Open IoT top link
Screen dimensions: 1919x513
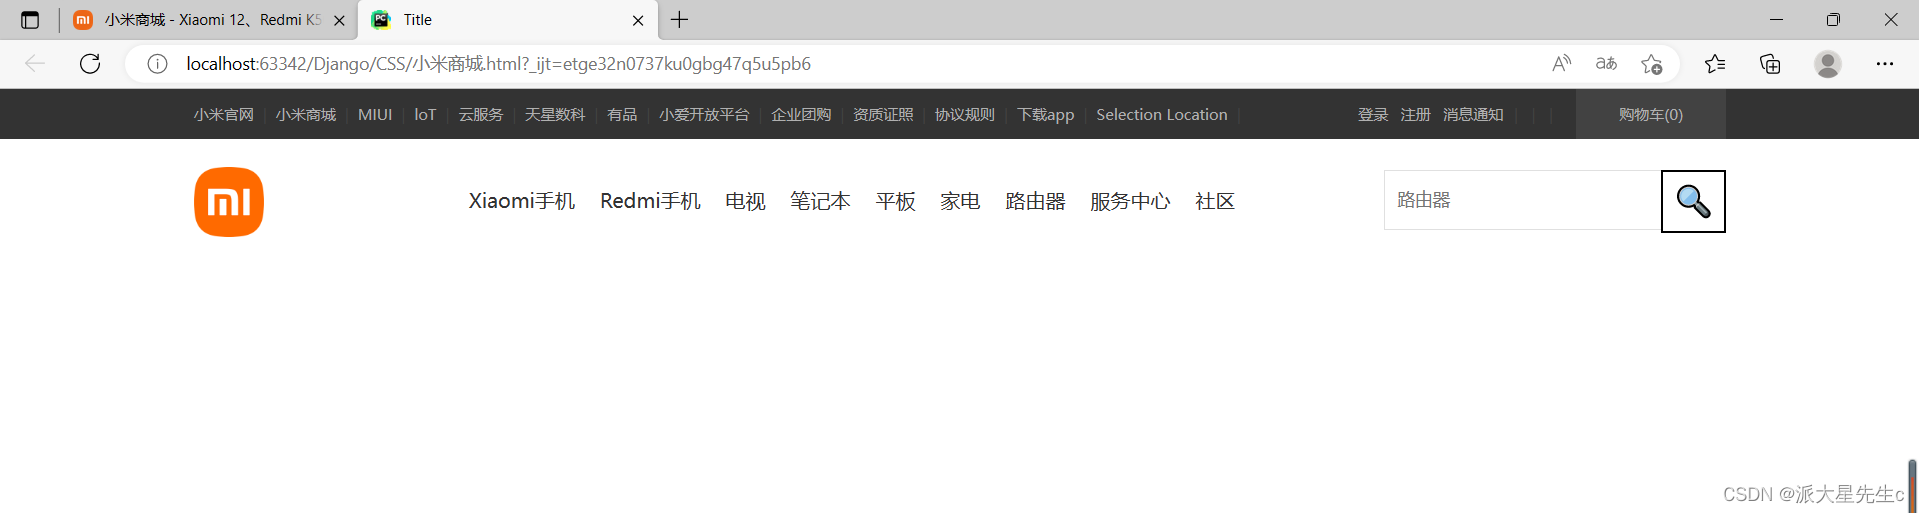pyautogui.click(x=425, y=115)
